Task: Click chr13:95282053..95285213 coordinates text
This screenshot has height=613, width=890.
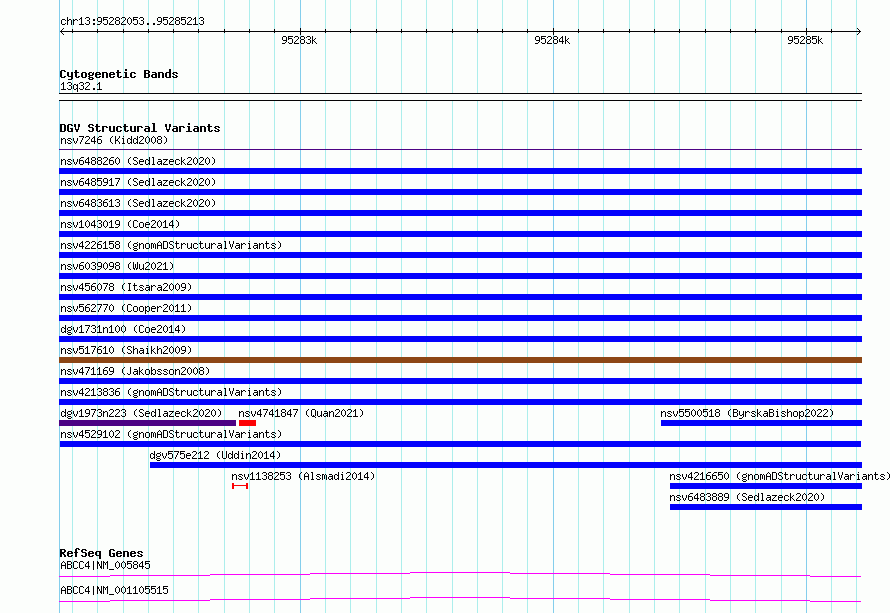Action: (132, 21)
